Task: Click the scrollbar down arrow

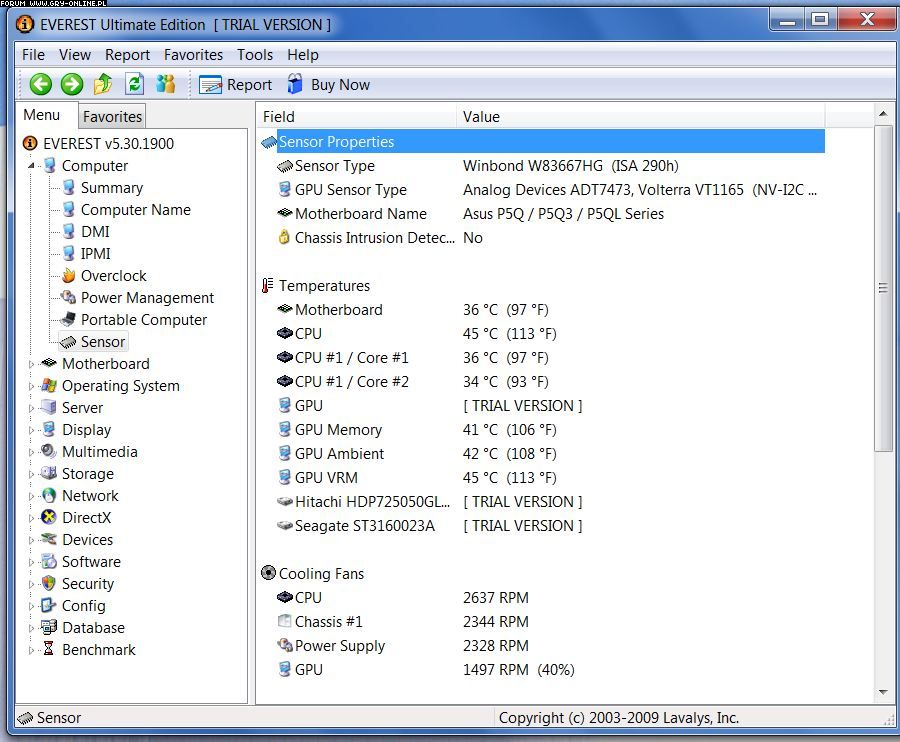Action: 883,692
